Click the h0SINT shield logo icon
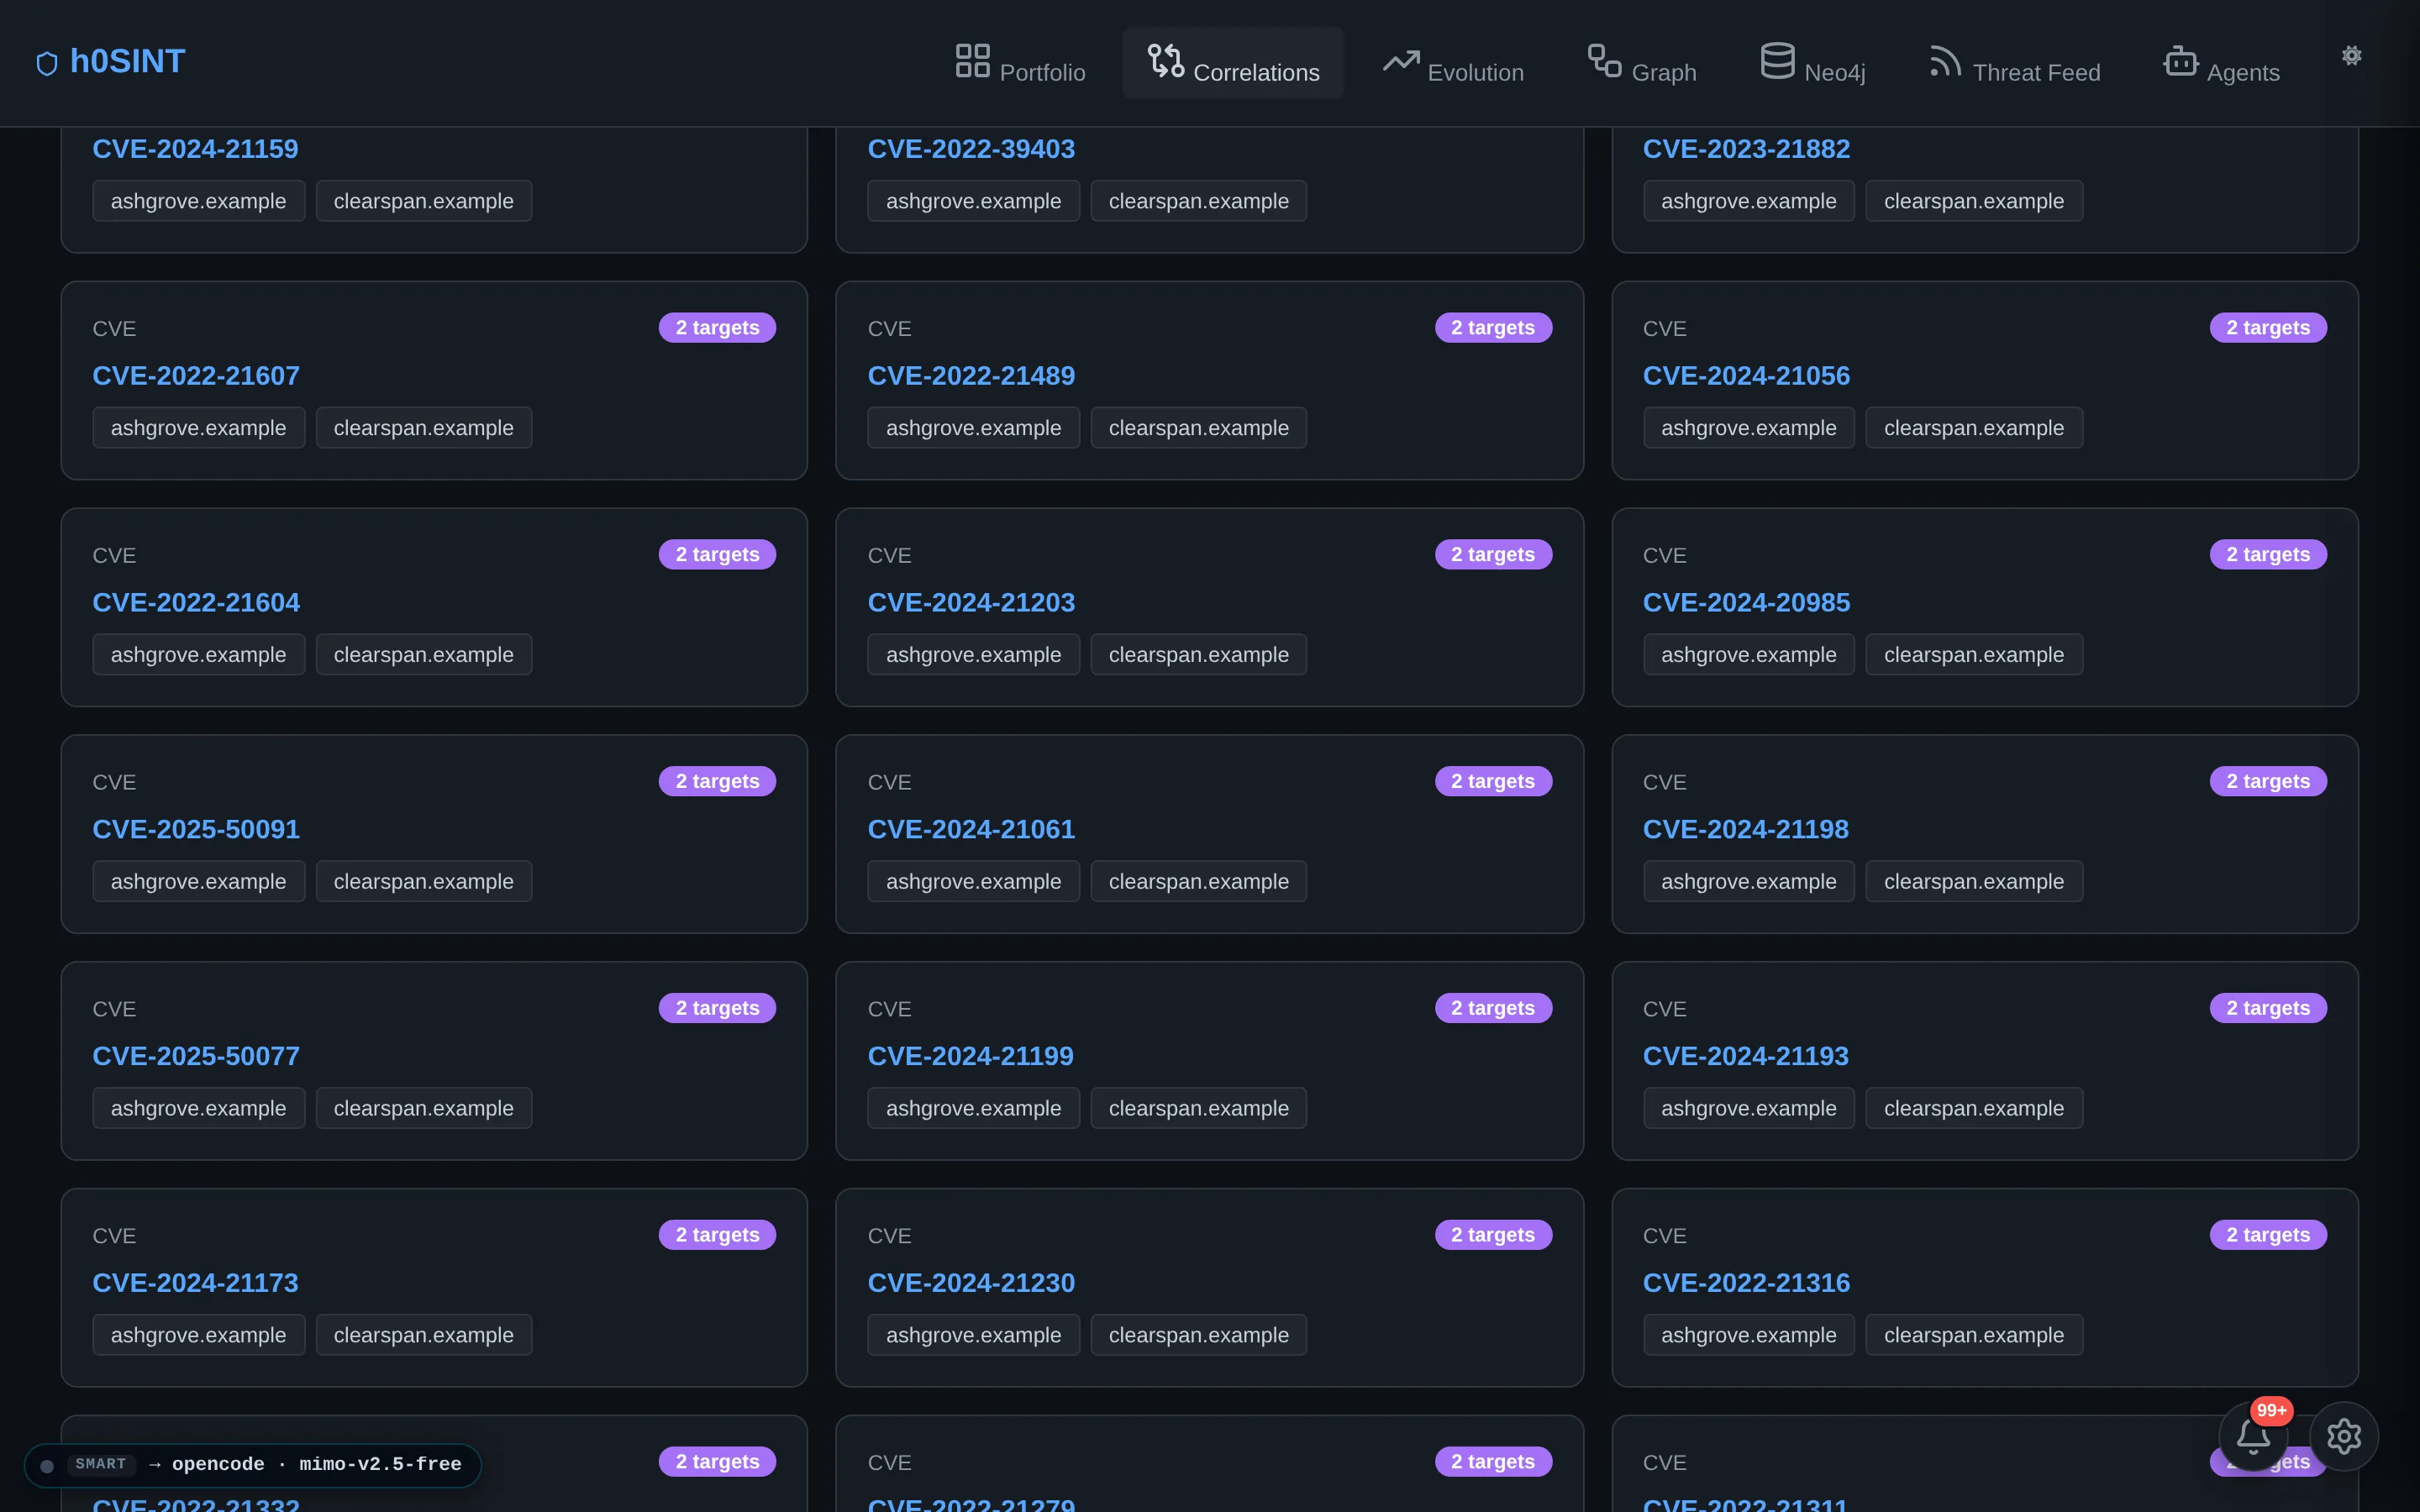The image size is (2420, 1512). click(x=47, y=64)
